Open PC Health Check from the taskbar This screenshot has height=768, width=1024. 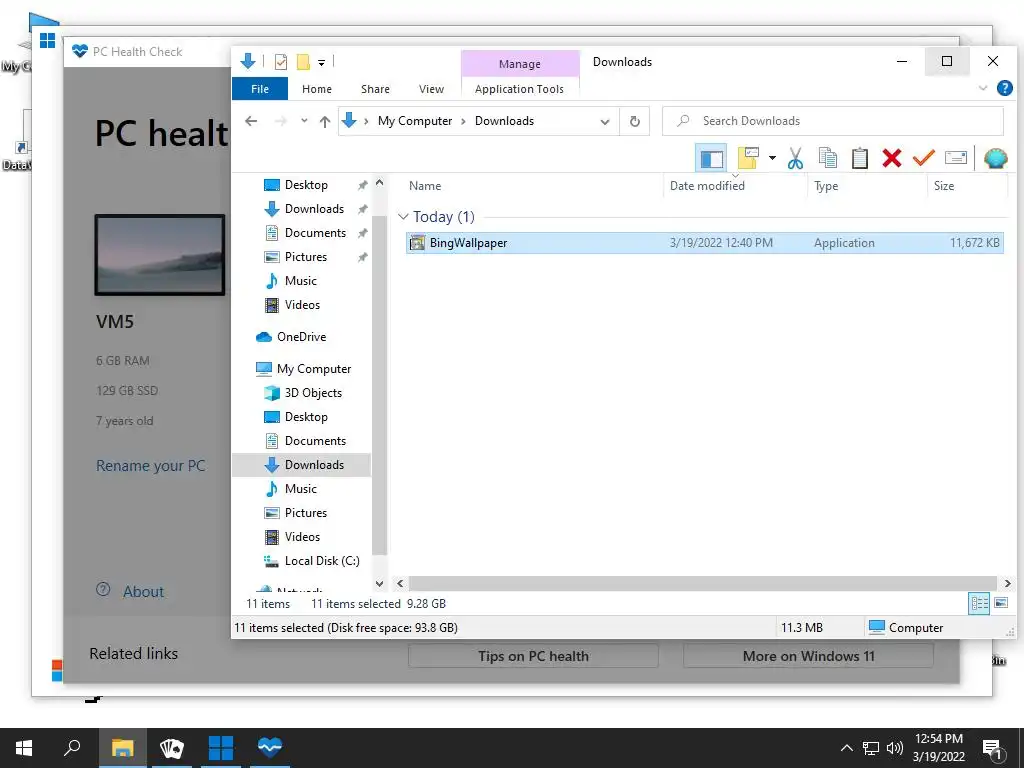pyautogui.click(x=270, y=748)
